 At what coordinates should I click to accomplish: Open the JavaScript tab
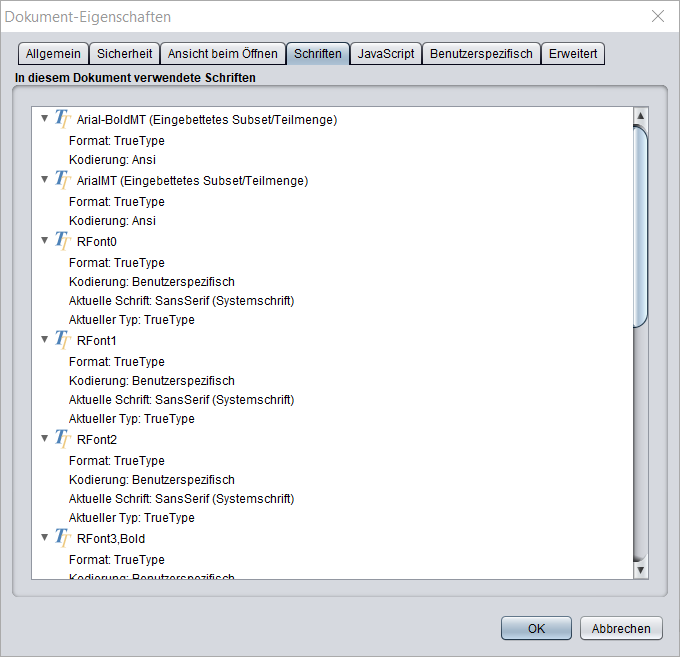[386, 54]
